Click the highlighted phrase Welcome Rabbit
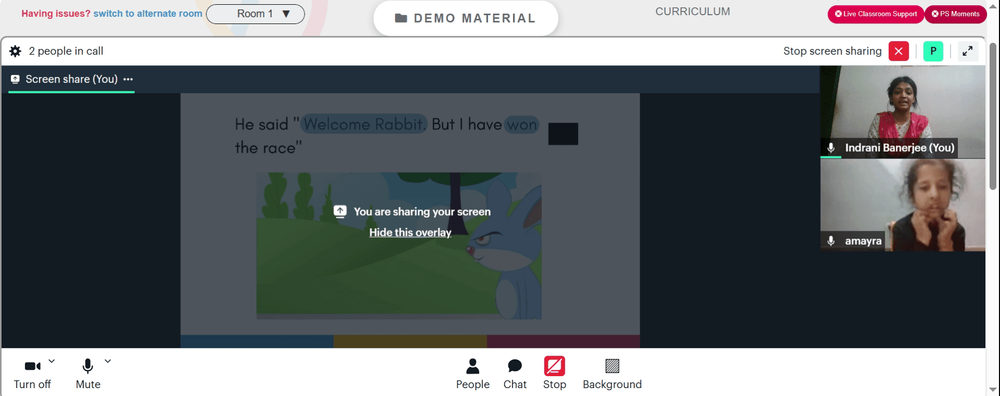Viewport: 1000px width, 396px height. (364, 124)
